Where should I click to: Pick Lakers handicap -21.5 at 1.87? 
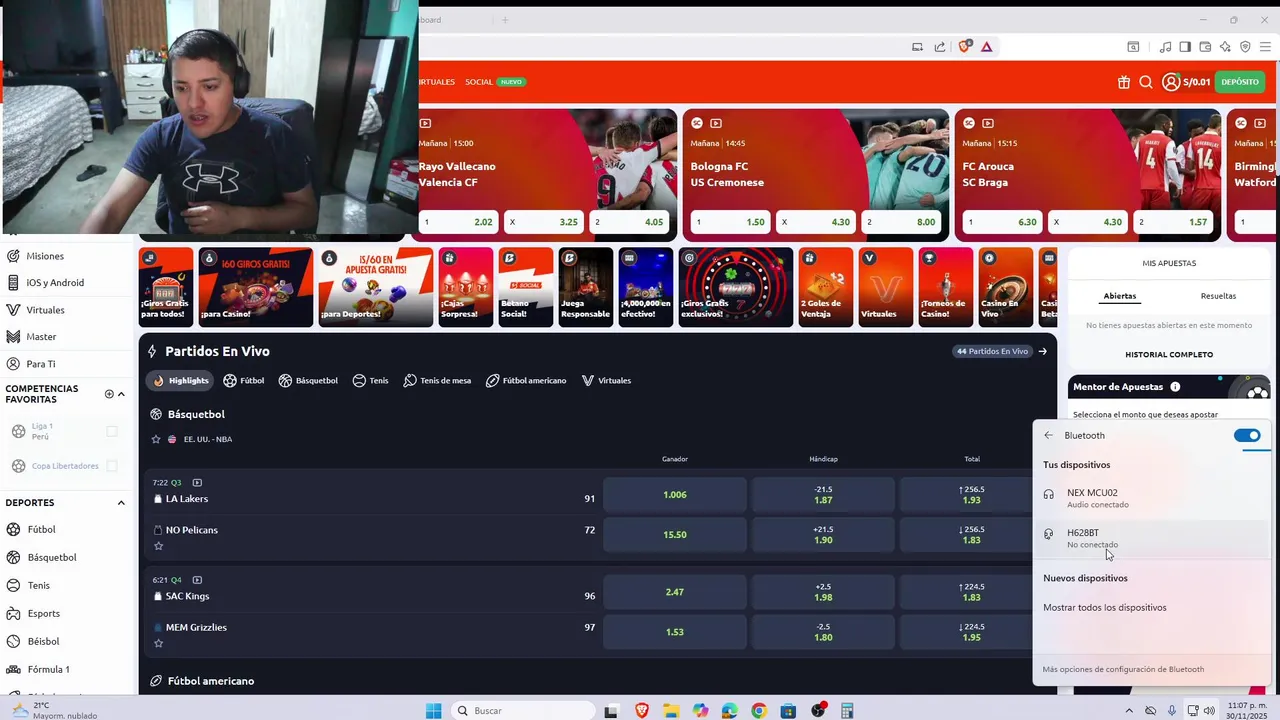[823, 495]
